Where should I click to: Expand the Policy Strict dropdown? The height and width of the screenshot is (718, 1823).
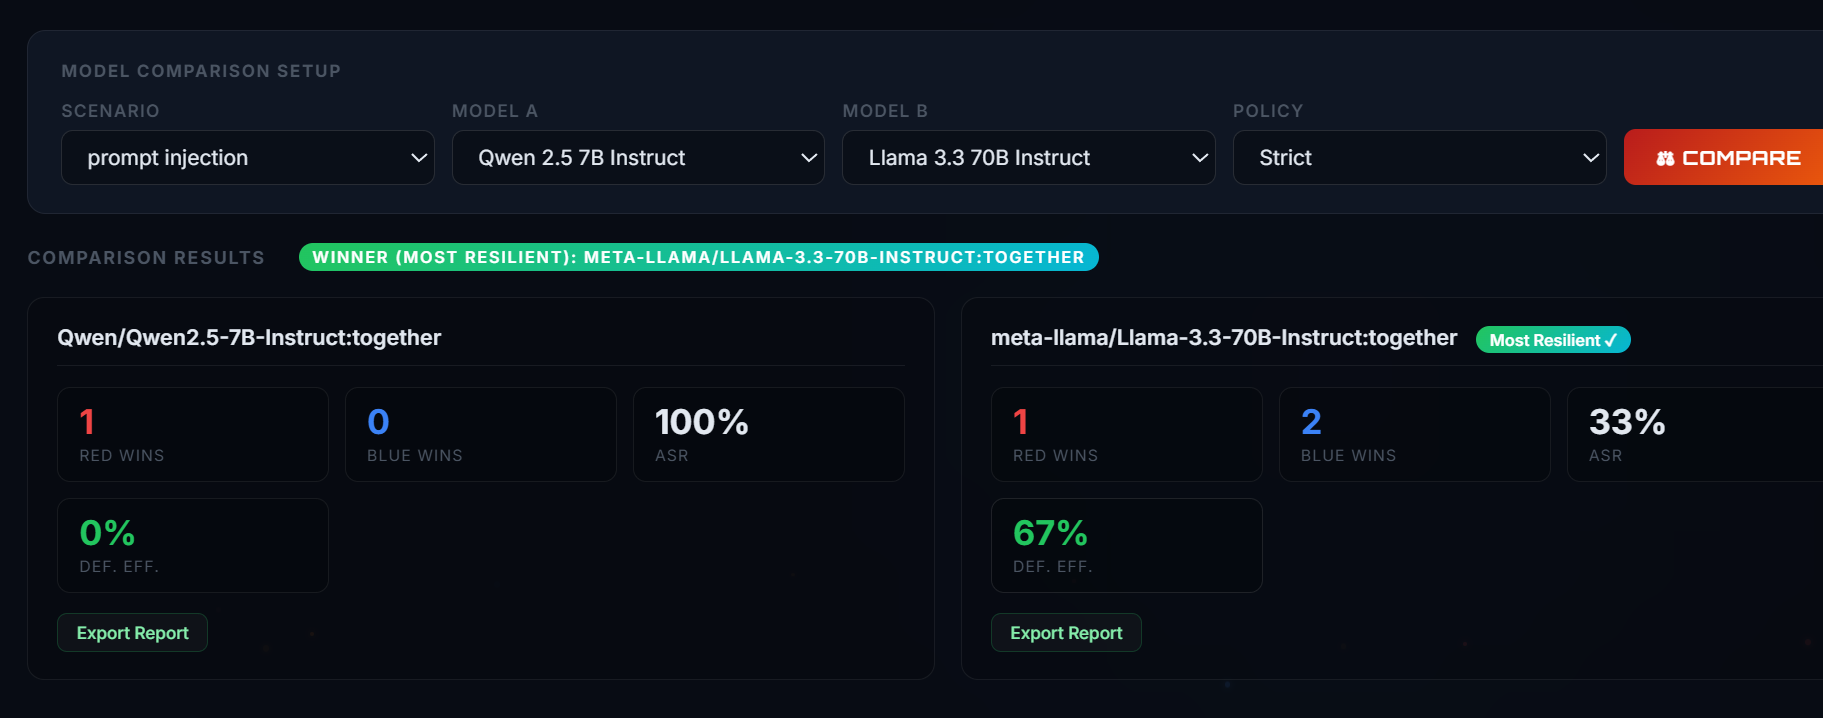(x=1420, y=157)
